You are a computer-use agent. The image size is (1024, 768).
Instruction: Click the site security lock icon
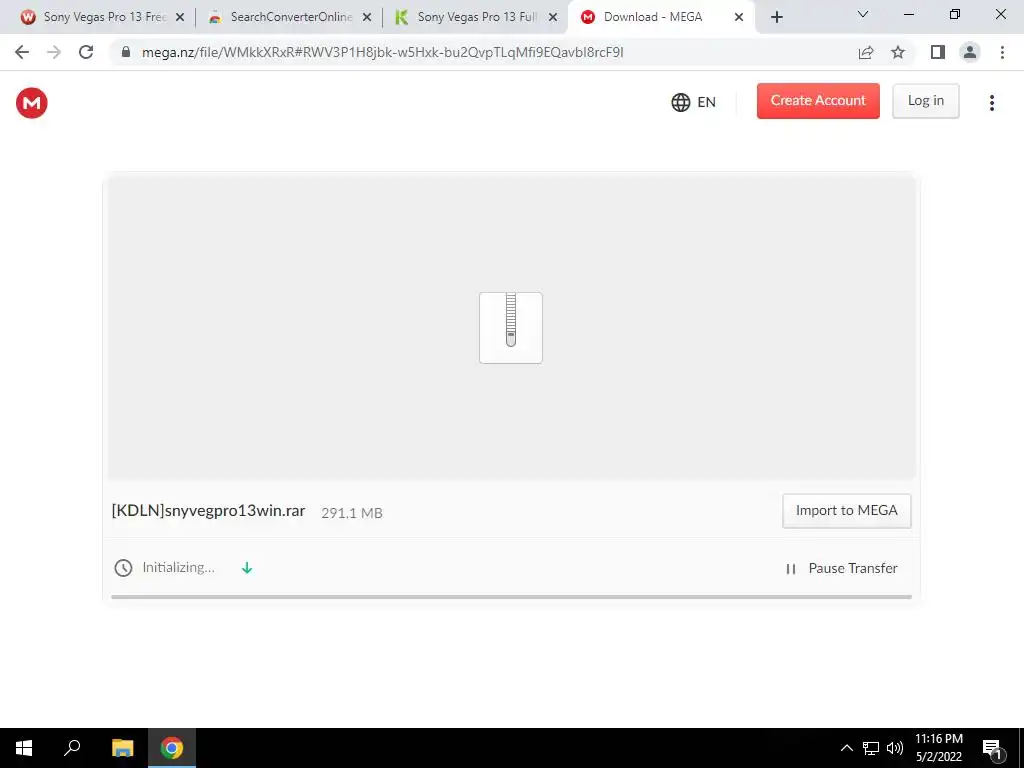(x=126, y=52)
